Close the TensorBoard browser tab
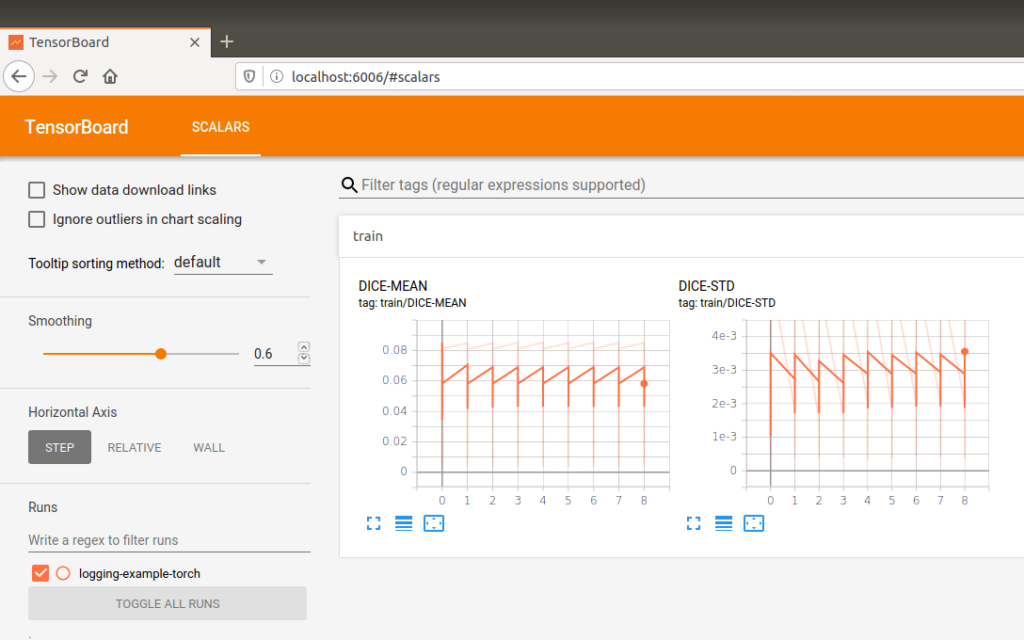This screenshot has width=1024, height=640. click(x=195, y=42)
